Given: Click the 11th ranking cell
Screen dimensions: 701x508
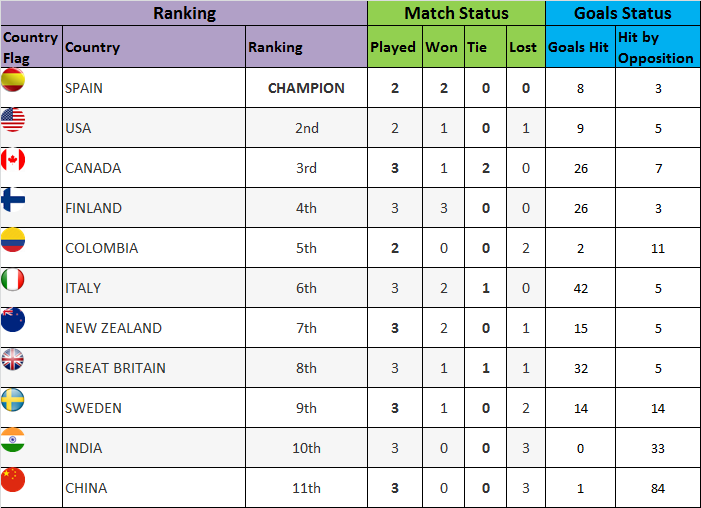Looking at the screenshot, I should 306,488.
